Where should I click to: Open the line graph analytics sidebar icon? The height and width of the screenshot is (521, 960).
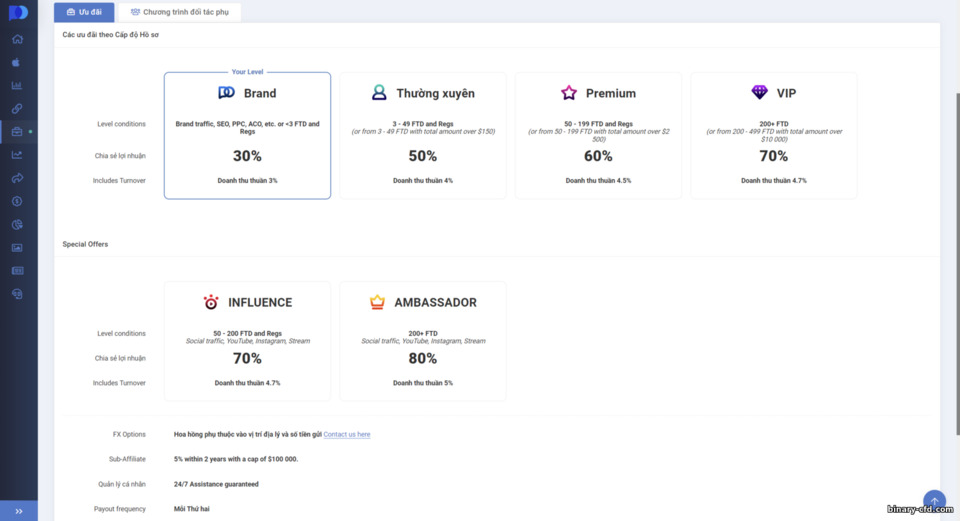pyautogui.click(x=17, y=155)
